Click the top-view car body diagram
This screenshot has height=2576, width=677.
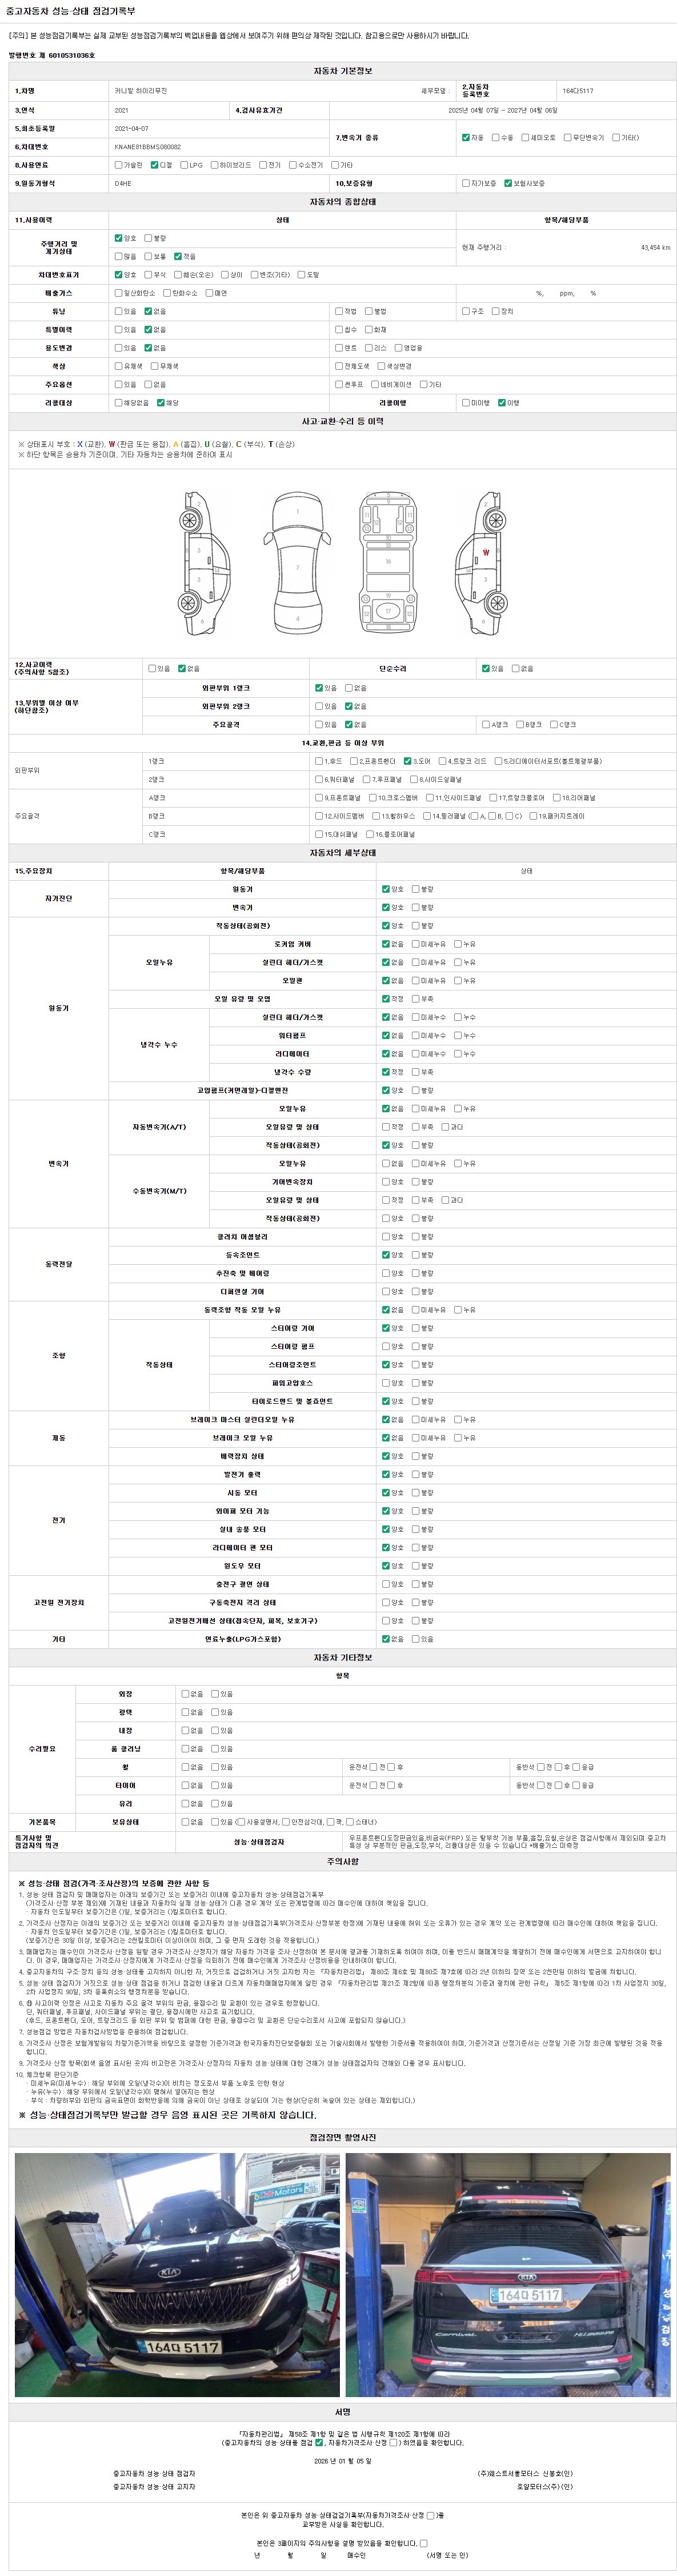coord(297,565)
